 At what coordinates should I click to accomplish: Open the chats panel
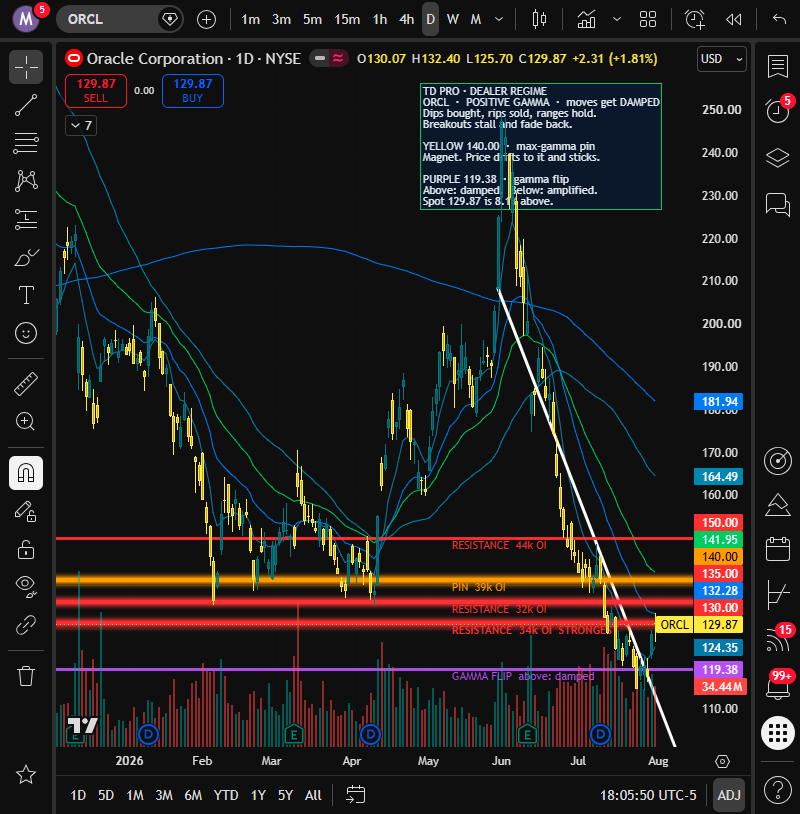tap(777, 204)
